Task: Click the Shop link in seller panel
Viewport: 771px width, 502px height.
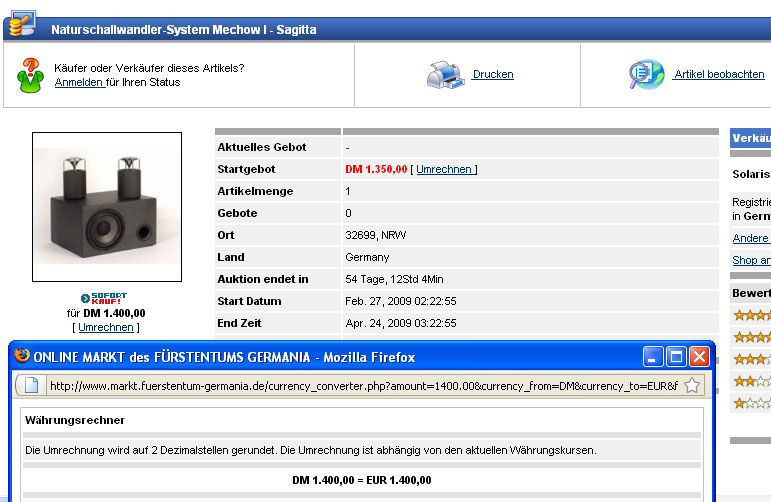Action: (751, 260)
